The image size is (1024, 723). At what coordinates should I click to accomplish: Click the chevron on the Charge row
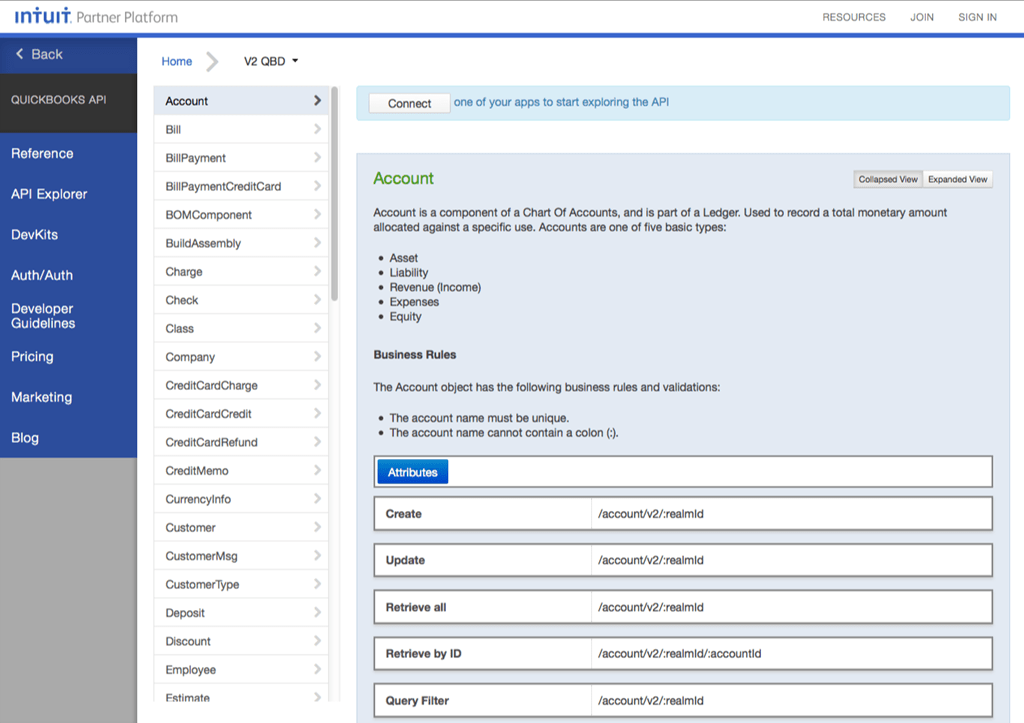pyautogui.click(x=317, y=271)
